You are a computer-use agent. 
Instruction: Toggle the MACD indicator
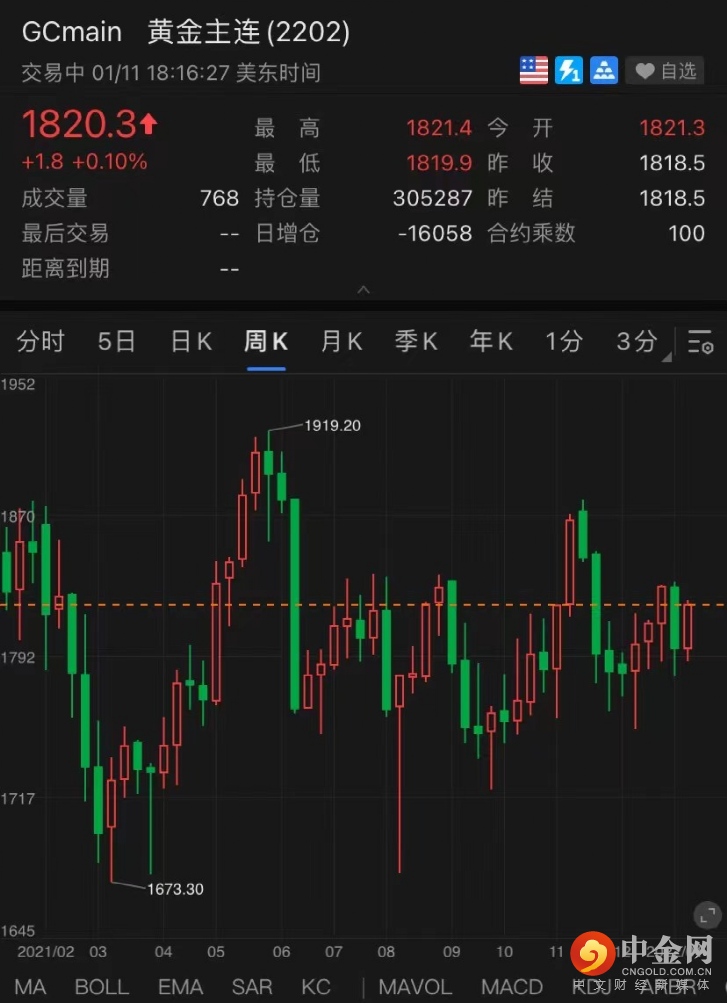tap(512, 987)
